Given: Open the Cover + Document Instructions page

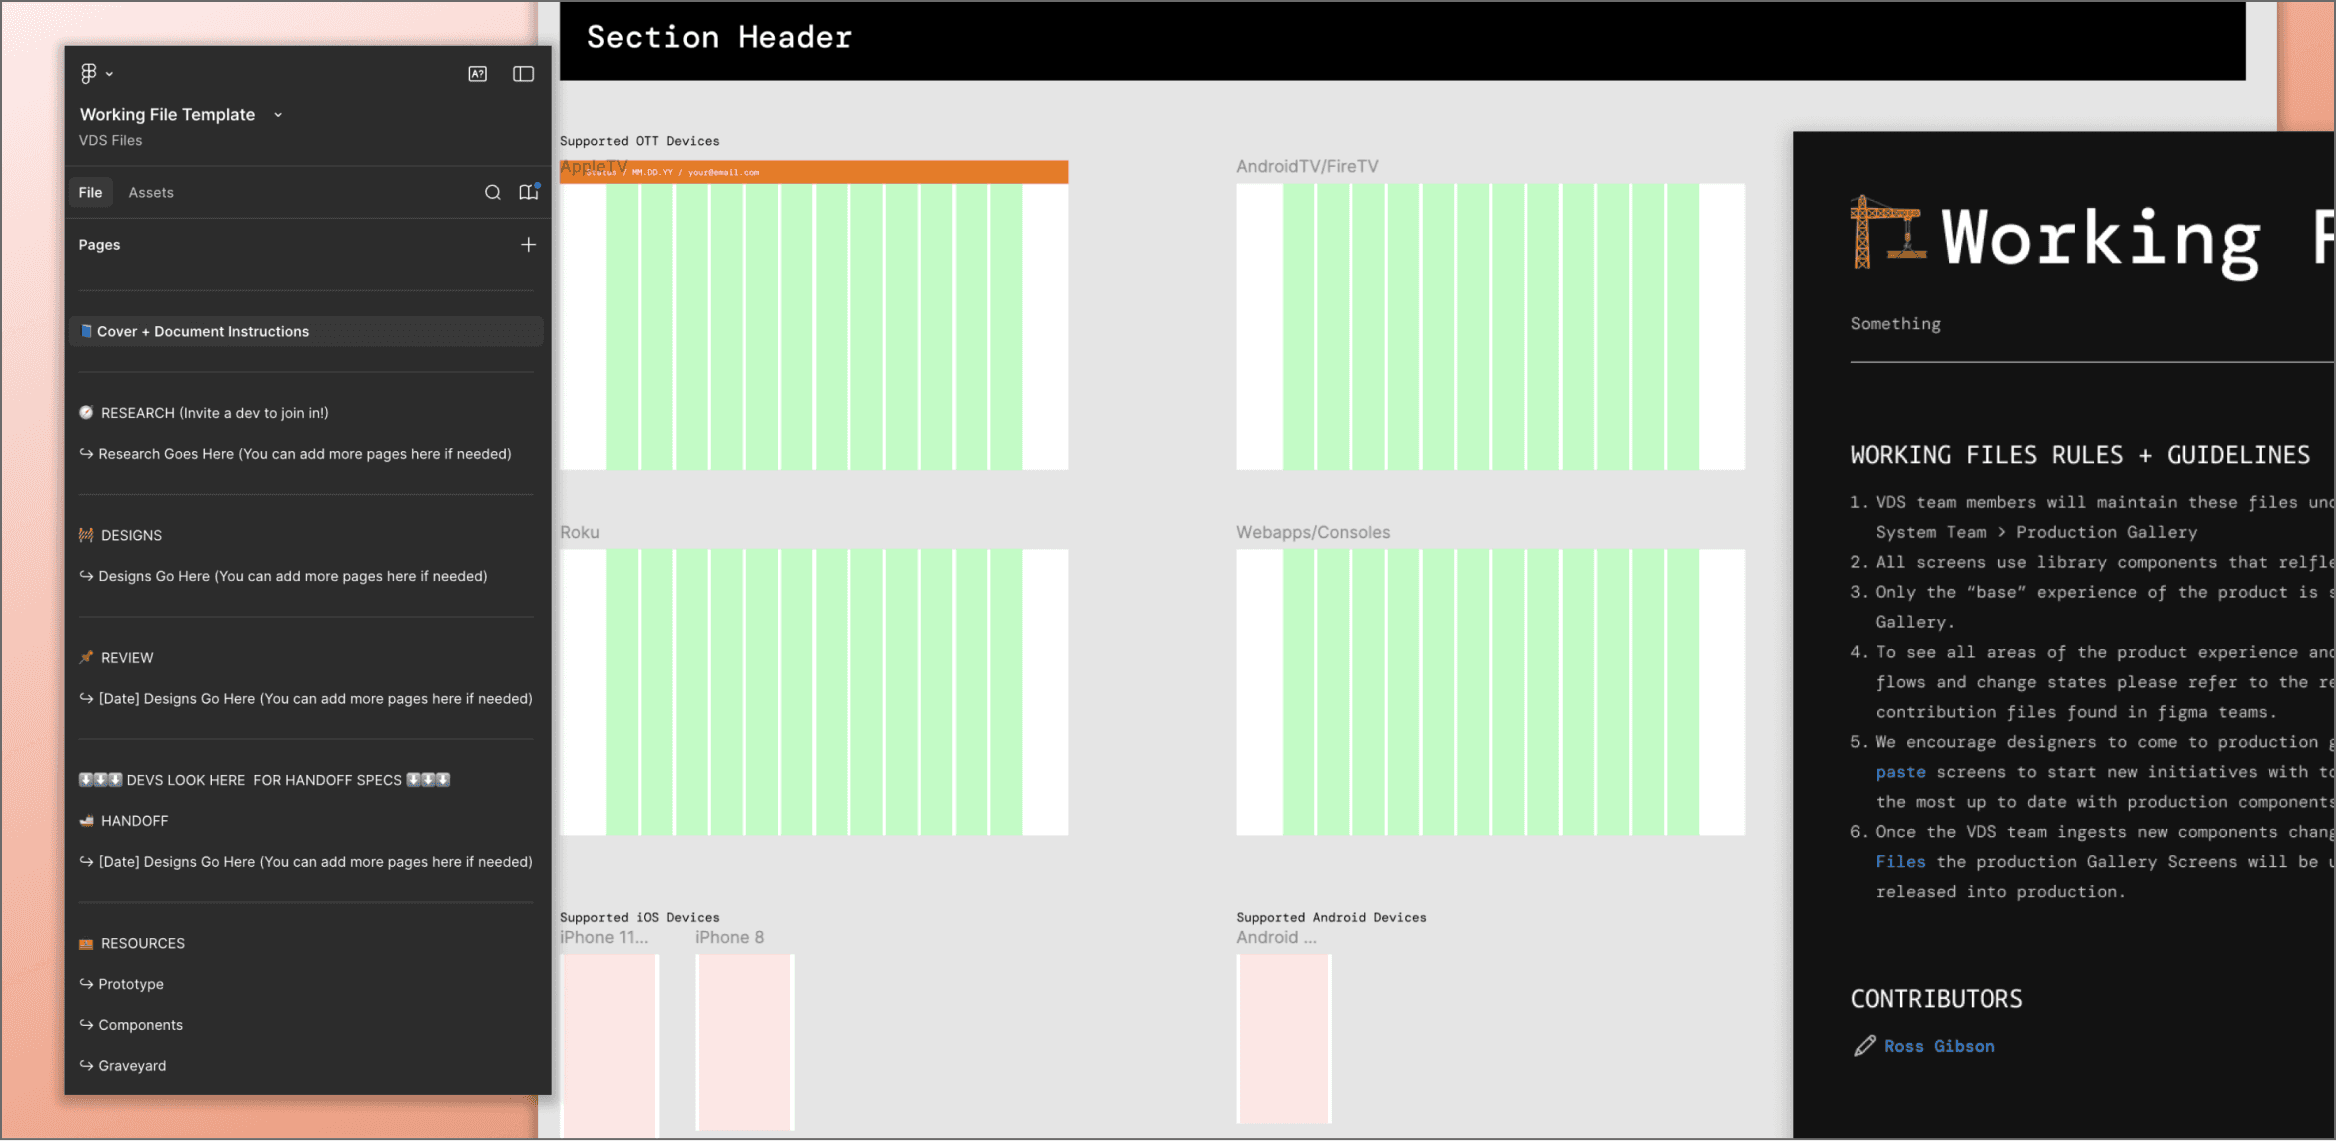Looking at the screenshot, I should point(203,331).
